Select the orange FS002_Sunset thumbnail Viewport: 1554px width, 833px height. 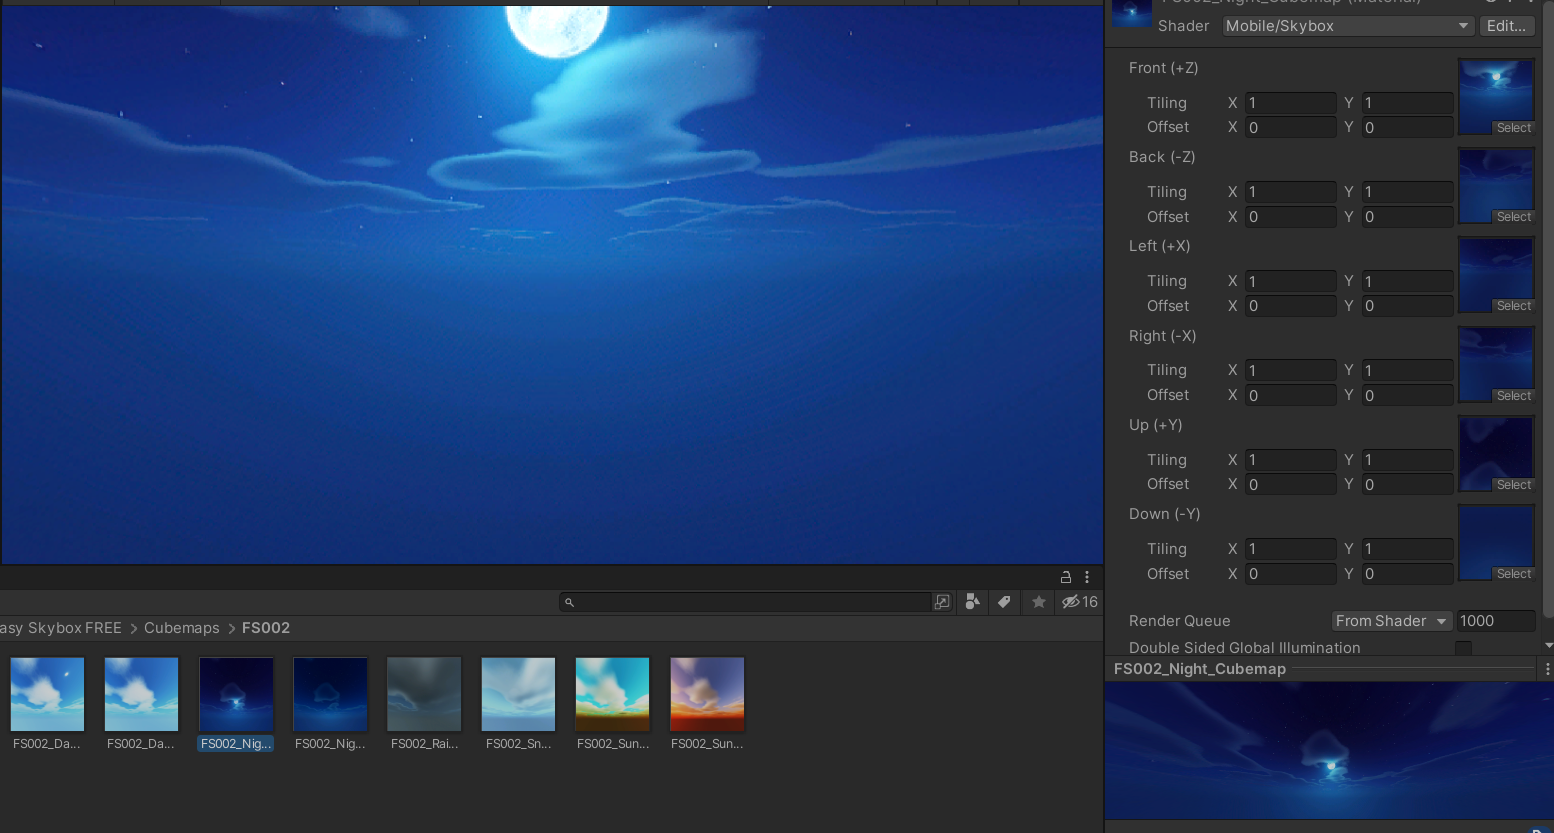pyautogui.click(x=707, y=695)
